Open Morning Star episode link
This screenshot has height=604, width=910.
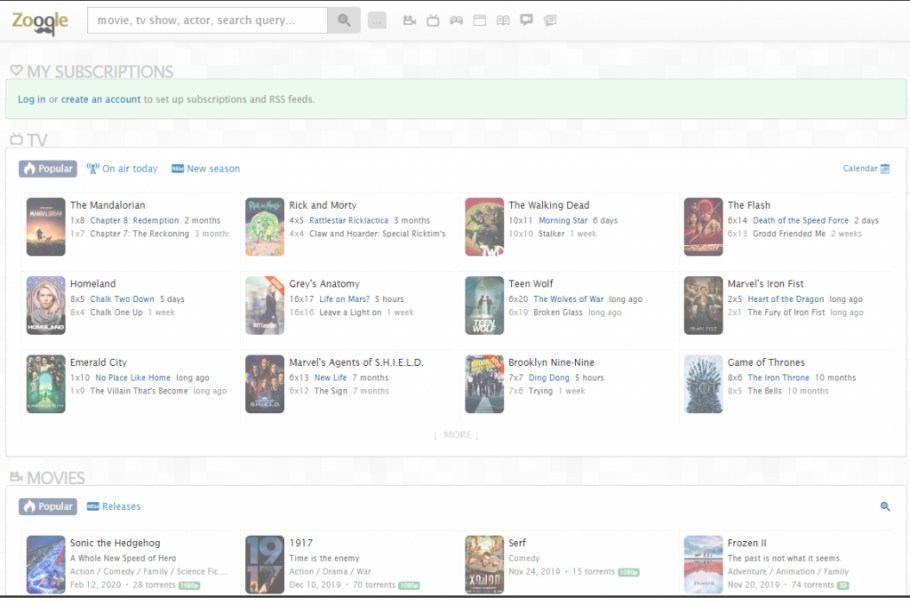point(563,220)
